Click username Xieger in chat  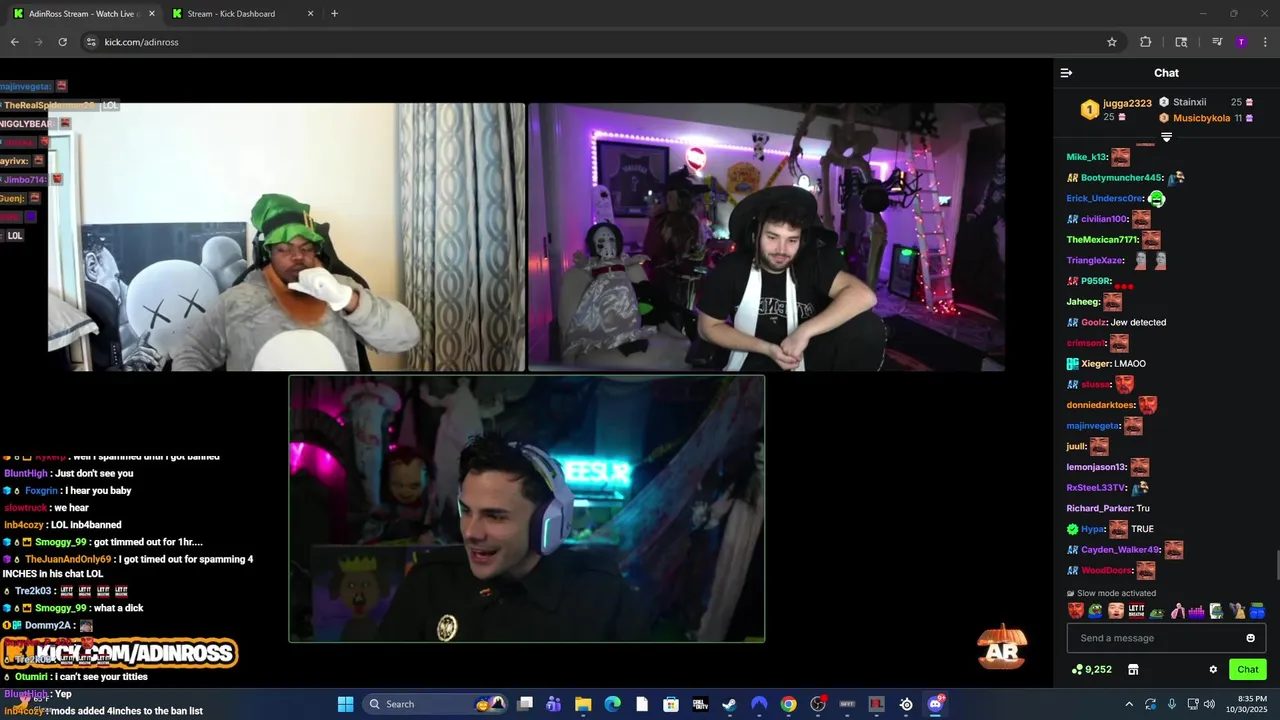click(x=1095, y=364)
